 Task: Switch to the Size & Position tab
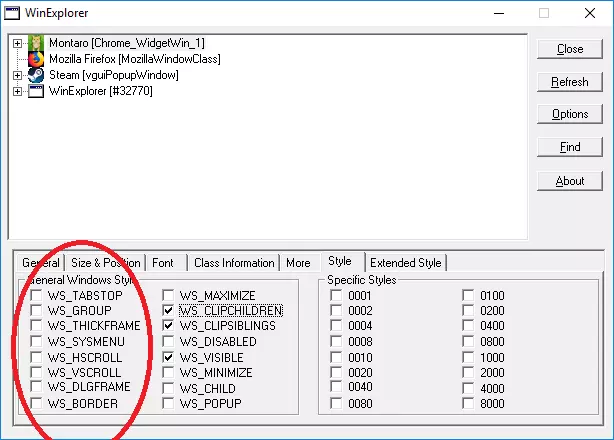[x=106, y=263]
